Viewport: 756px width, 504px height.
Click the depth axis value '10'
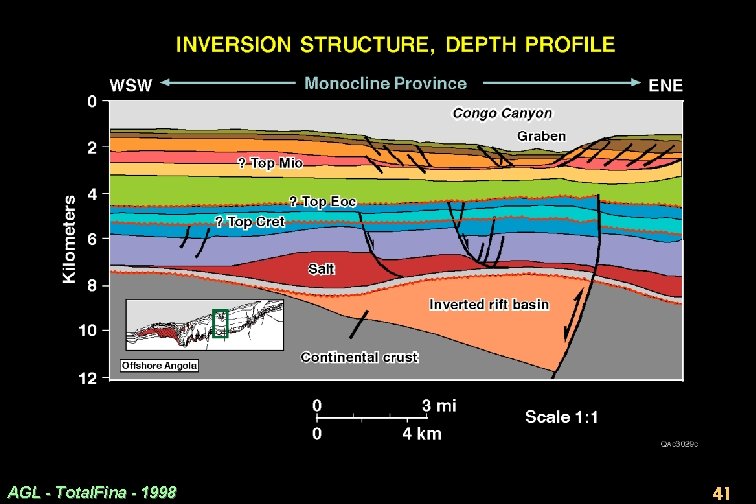(88, 330)
